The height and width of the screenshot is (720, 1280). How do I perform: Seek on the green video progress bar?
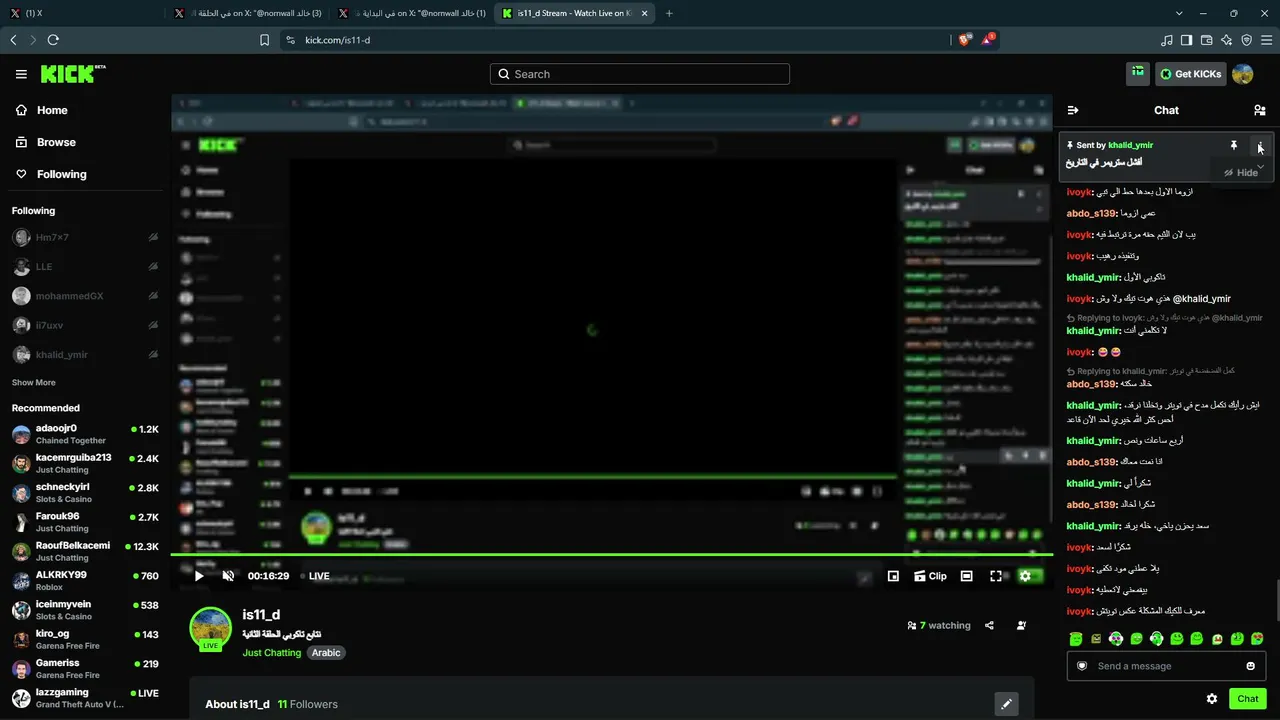tap(612, 554)
